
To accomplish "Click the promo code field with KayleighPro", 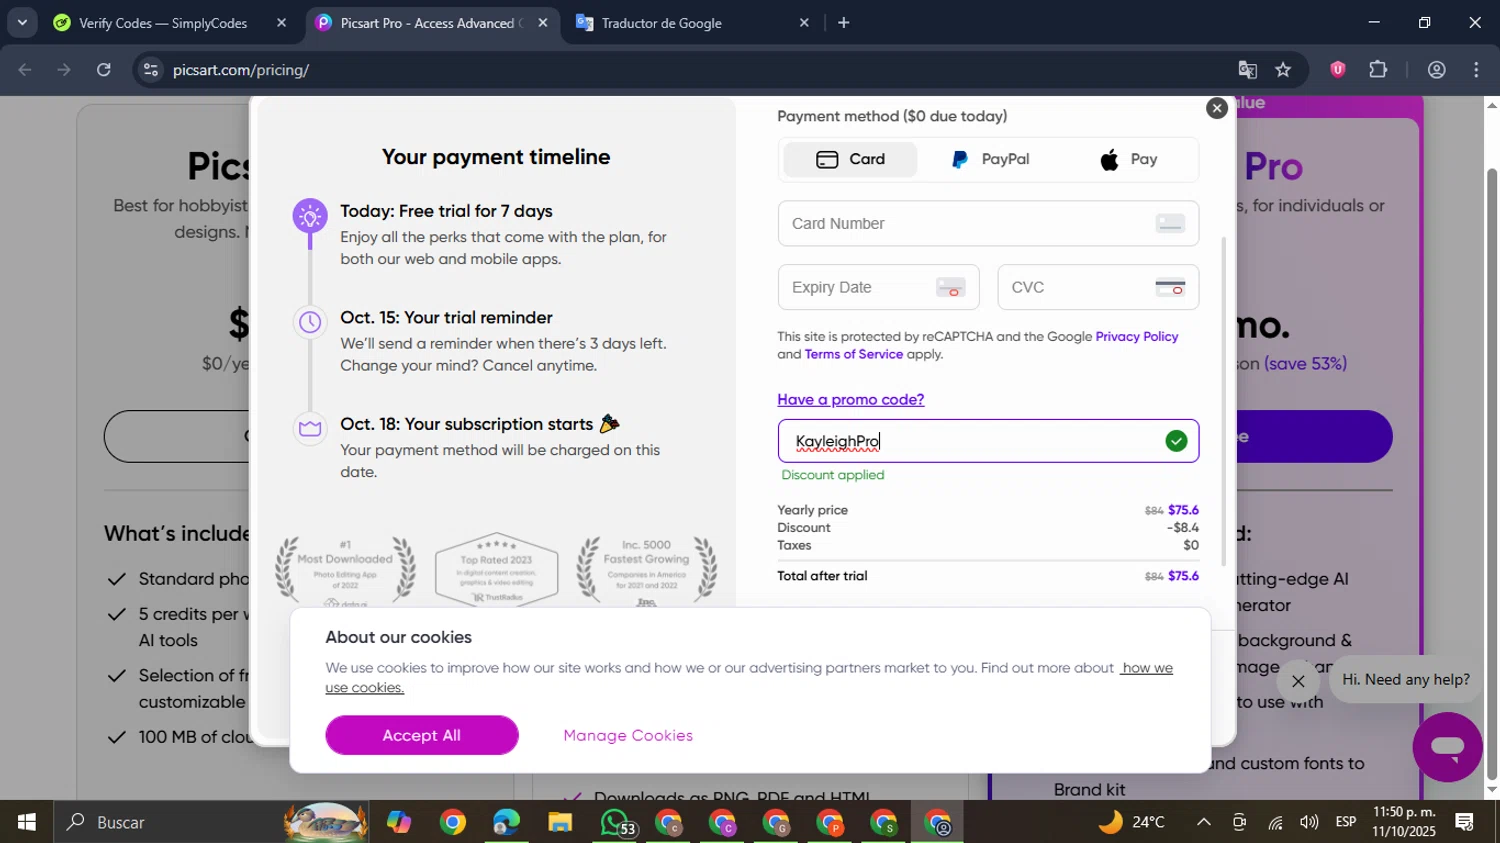I will [x=988, y=441].
